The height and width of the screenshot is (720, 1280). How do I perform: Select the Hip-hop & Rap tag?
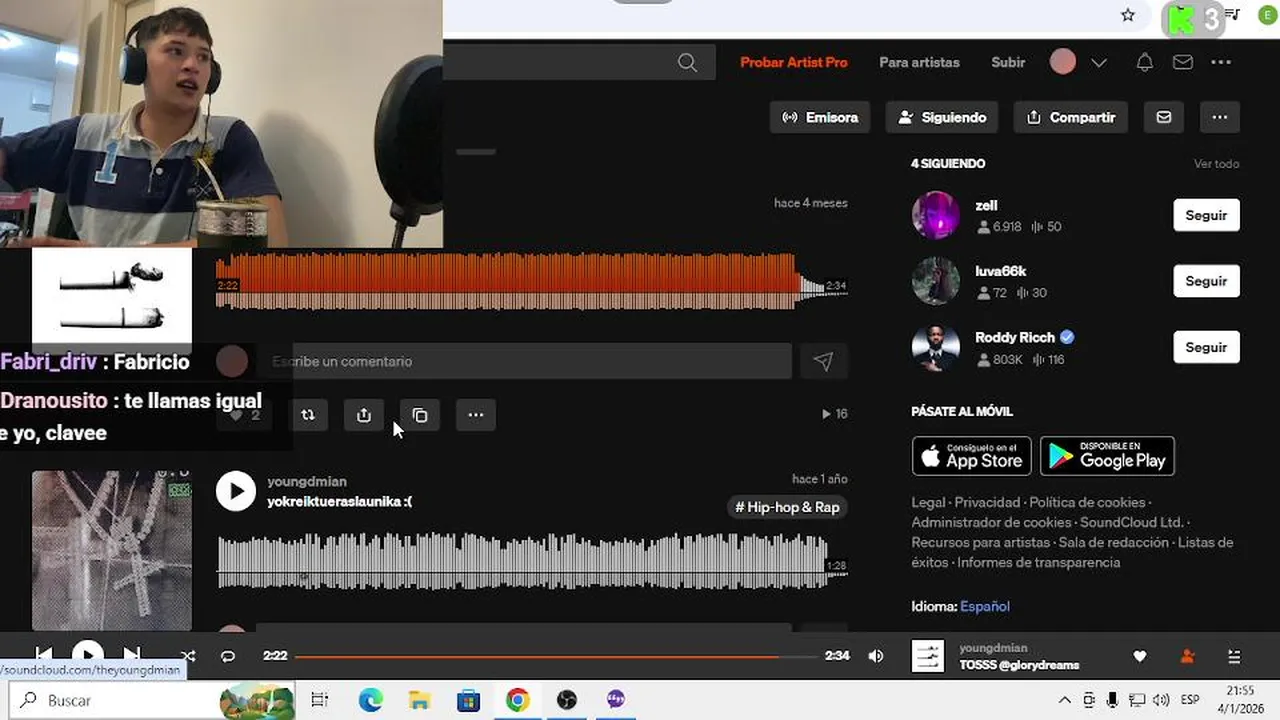(788, 507)
